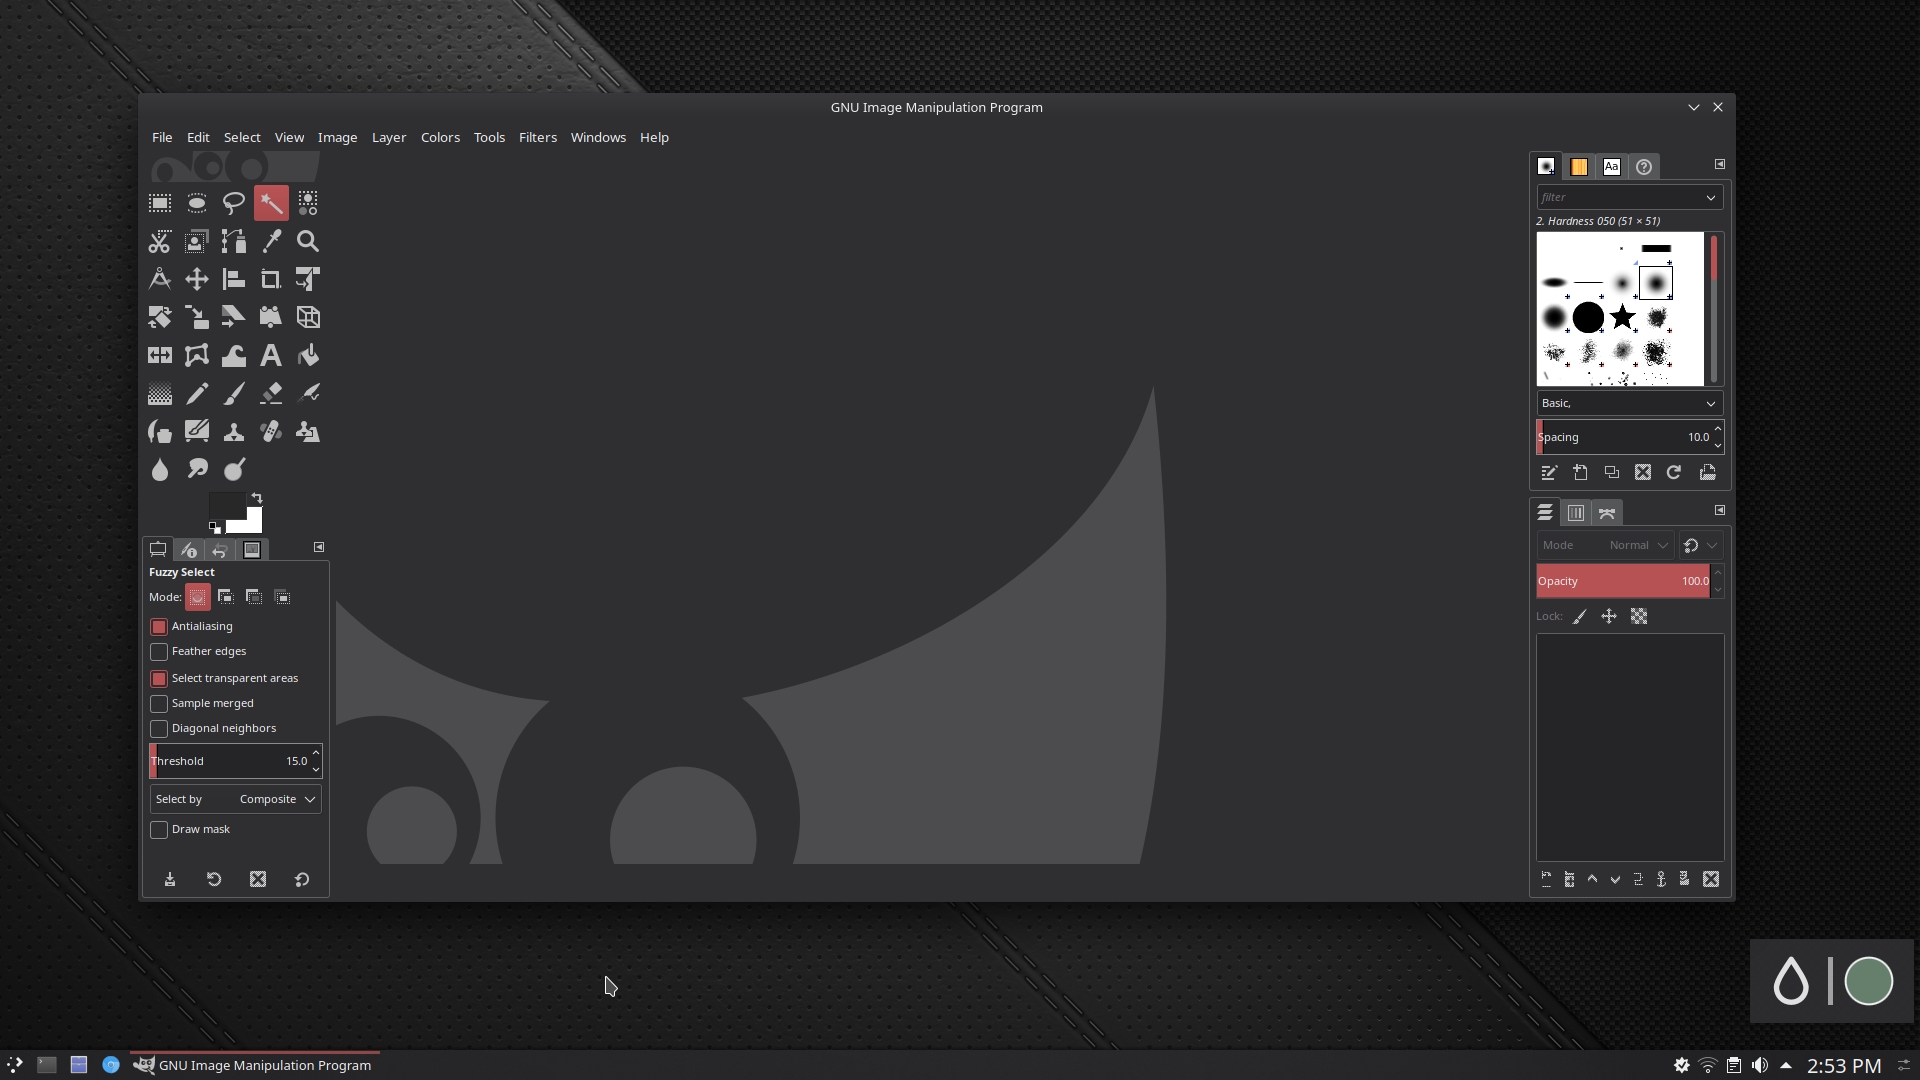Enable the Diagonal neighbors checkbox

pos(159,729)
